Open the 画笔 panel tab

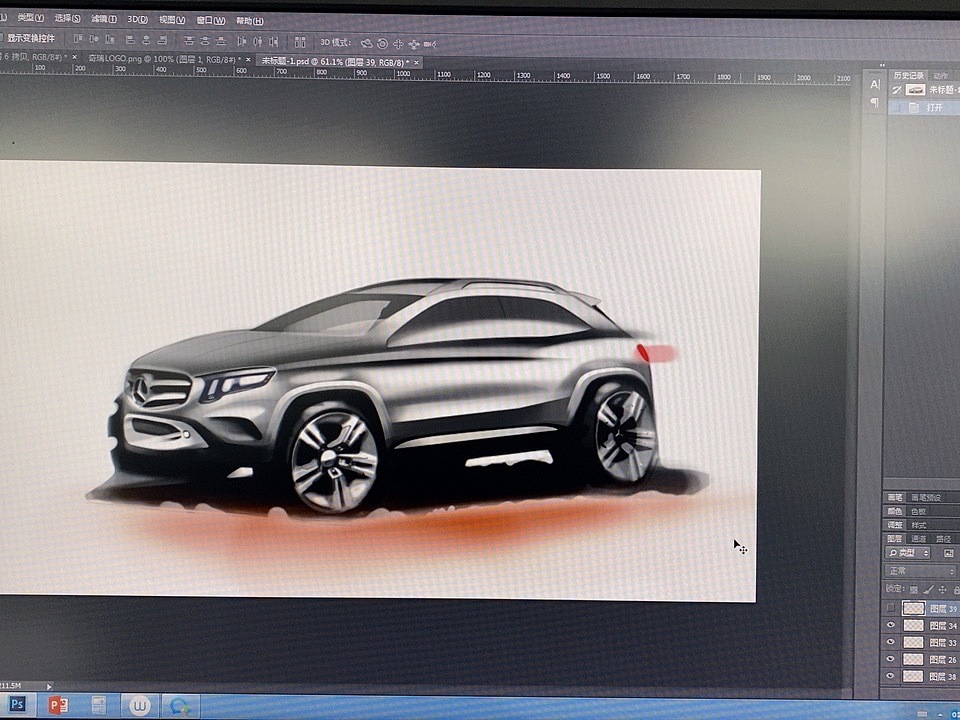tap(895, 497)
